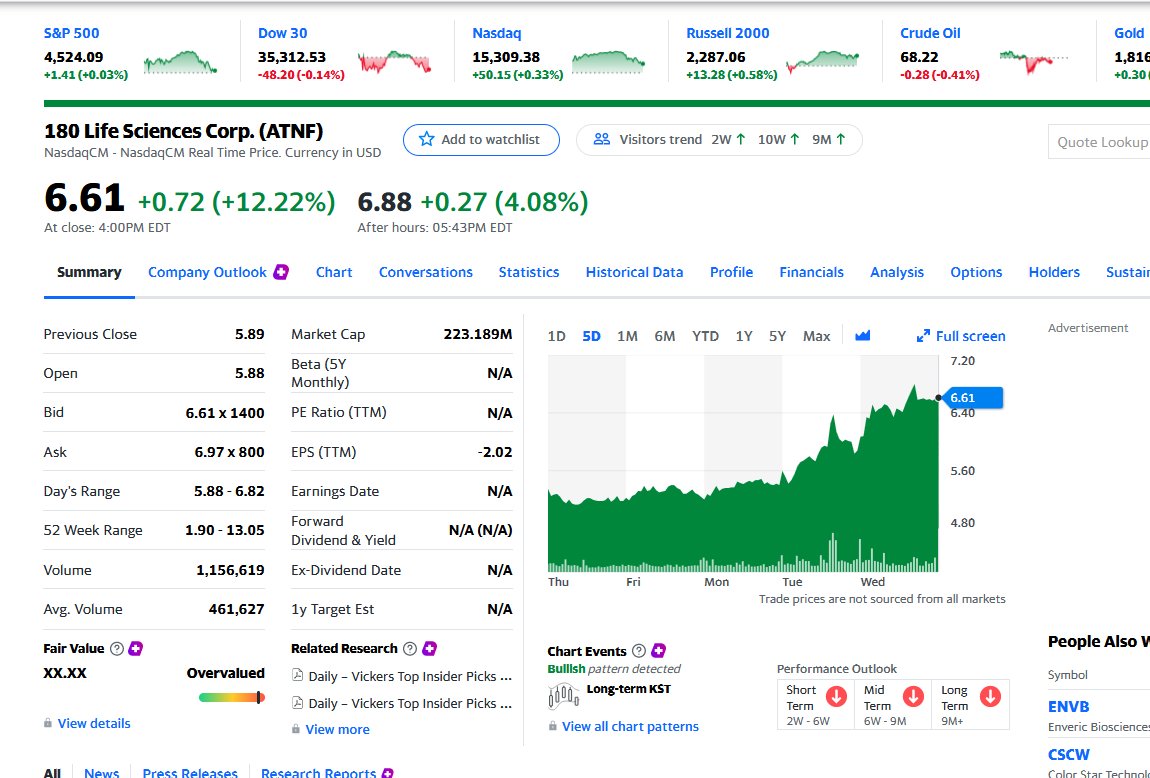Open the Crude Oil mini sparkline chart
Viewport: 1150px width, 778px height.
1034,63
